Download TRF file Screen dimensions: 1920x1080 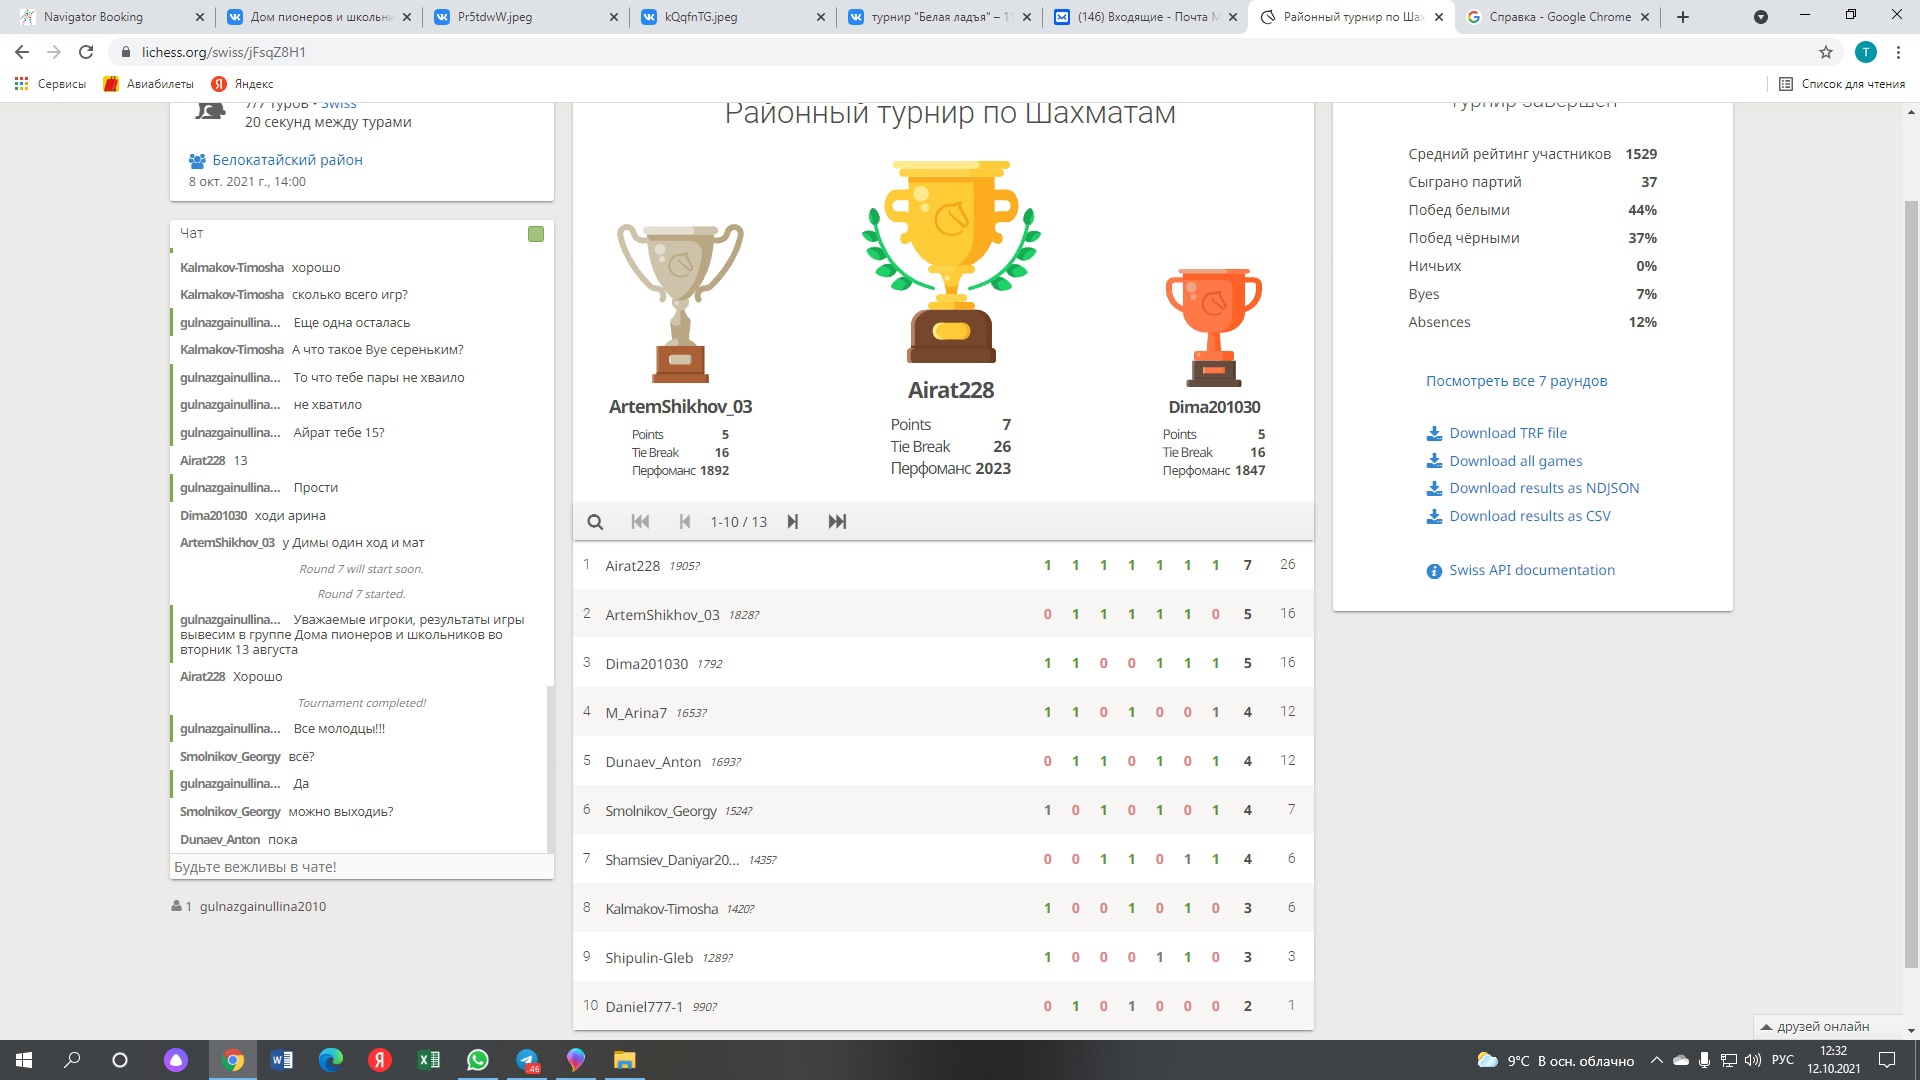(x=1507, y=433)
